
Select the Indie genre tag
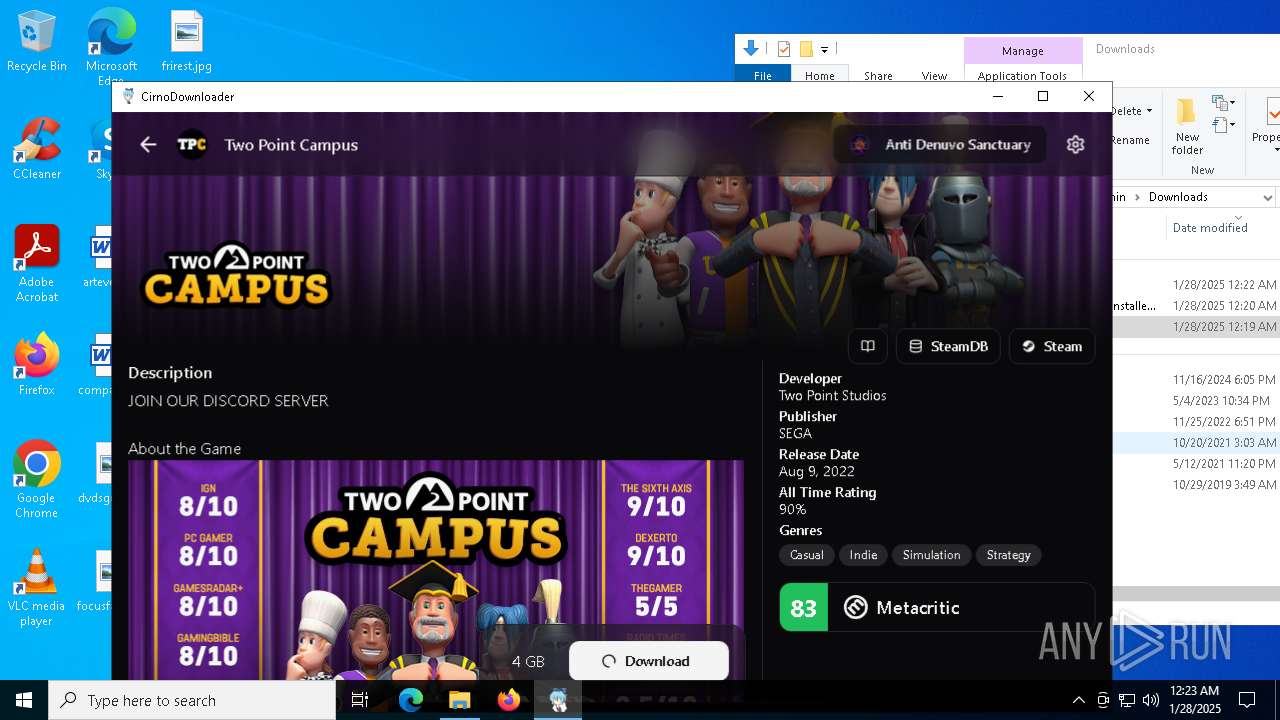pyautogui.click(x=863, y=555)
